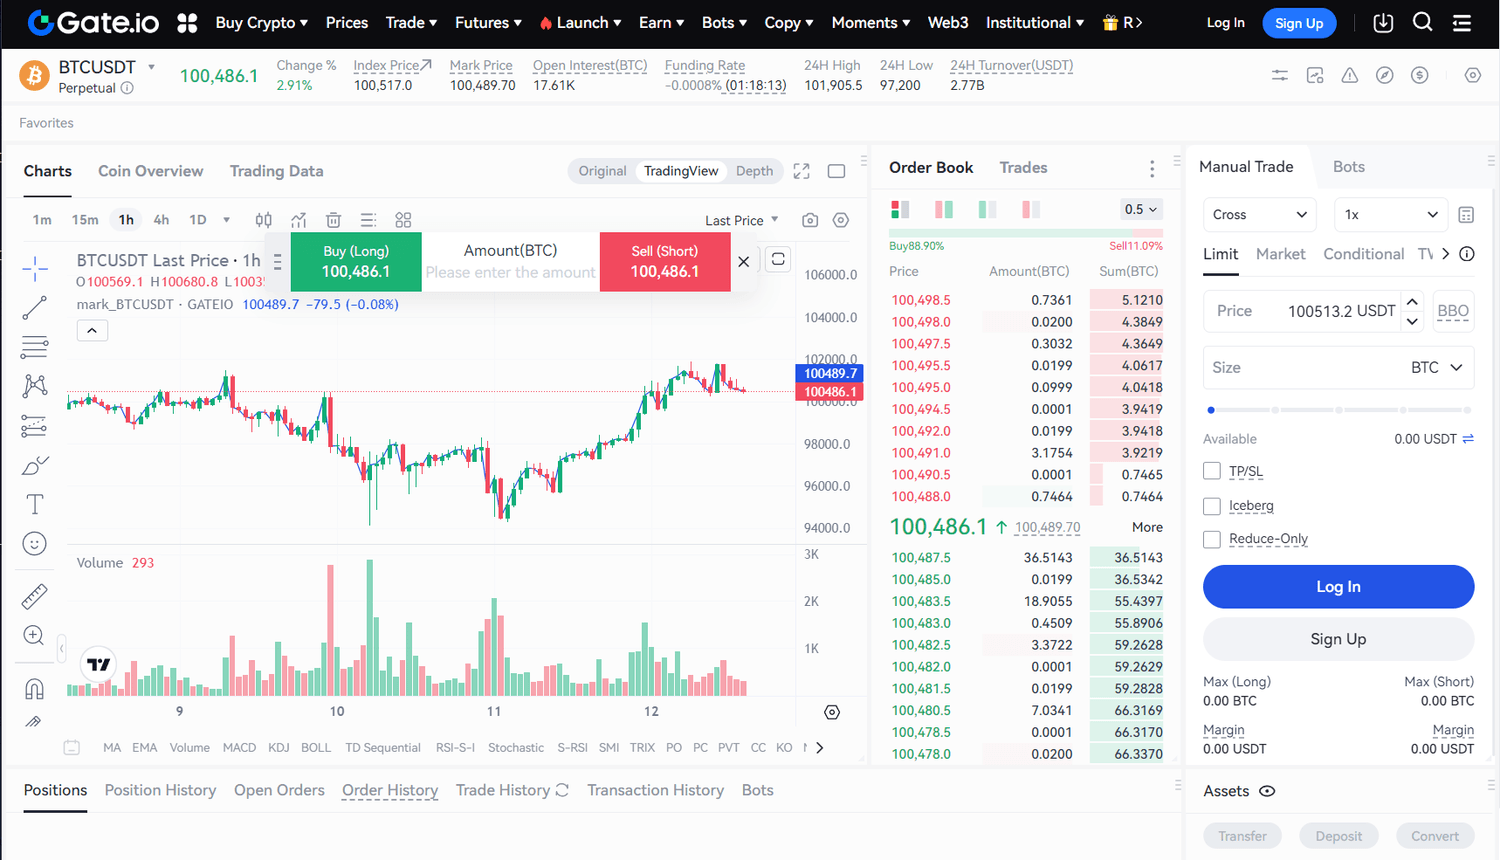Expand more indicators arrow after KO
1500x860 pixels.
point(820,747)
